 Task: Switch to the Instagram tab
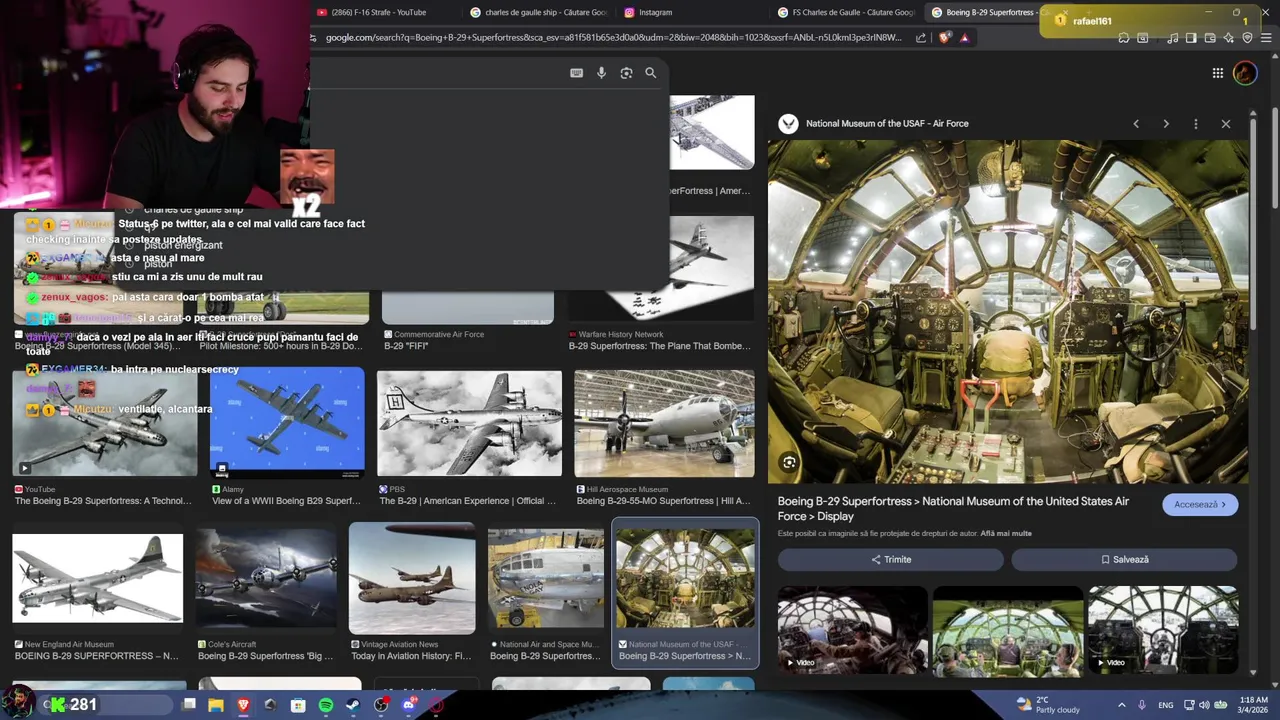coord(655,12)
